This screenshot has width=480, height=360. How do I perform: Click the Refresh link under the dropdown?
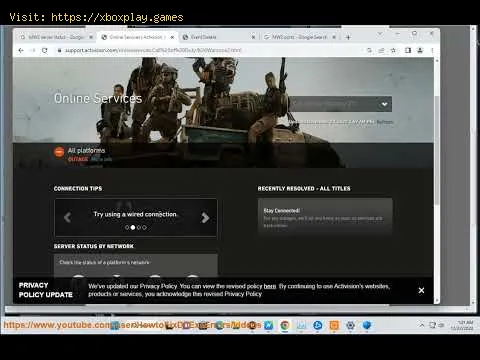click(385, 122)
